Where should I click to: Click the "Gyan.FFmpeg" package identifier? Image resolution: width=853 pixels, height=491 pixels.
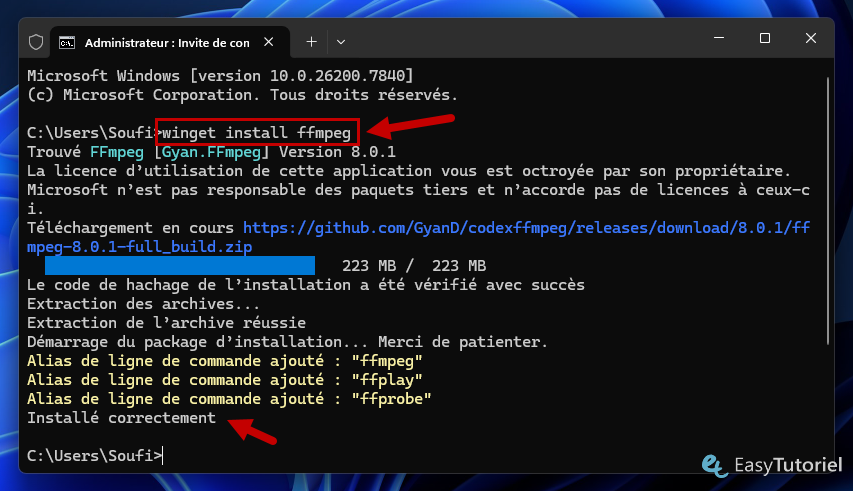pyautogui.click(x=211, y=152)
